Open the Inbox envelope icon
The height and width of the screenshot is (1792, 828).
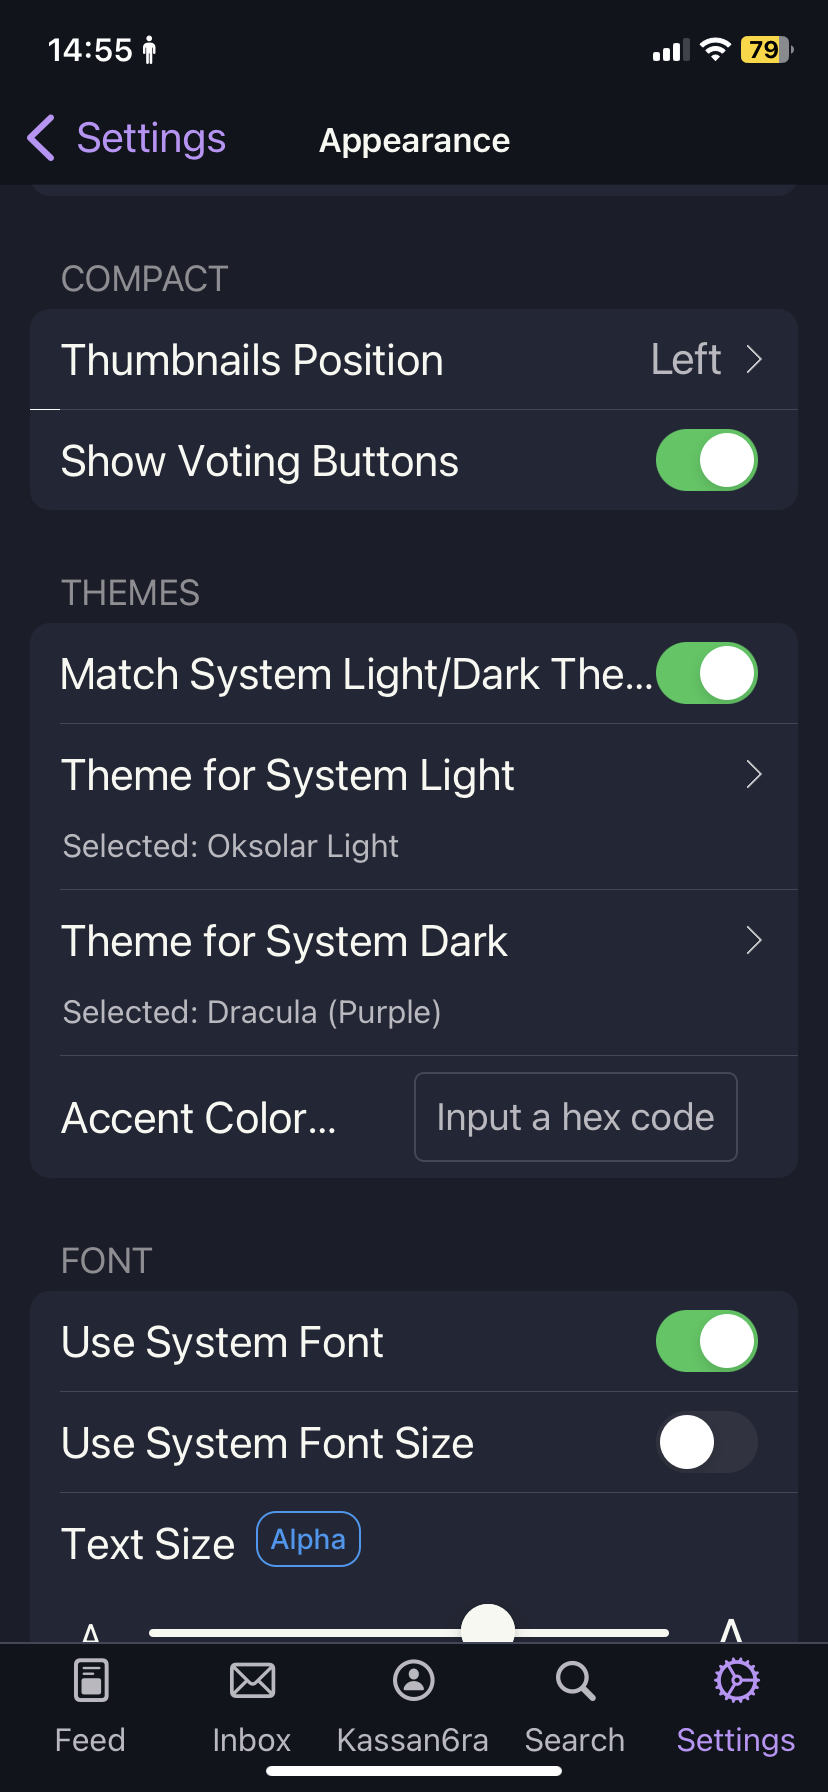tap(252, 1680)
